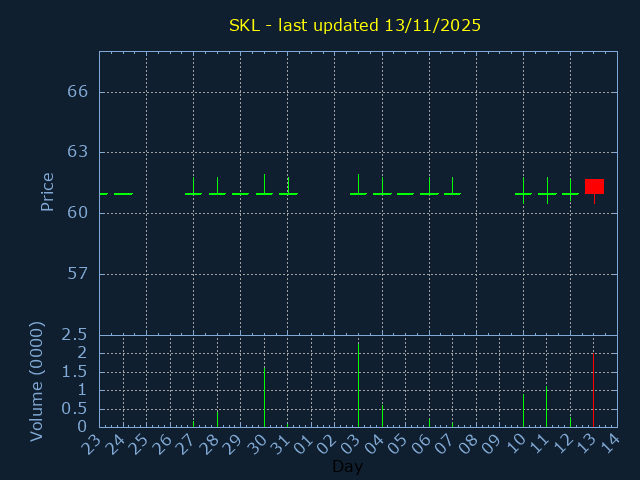Select the 66 price tick label

click(78, 92)
